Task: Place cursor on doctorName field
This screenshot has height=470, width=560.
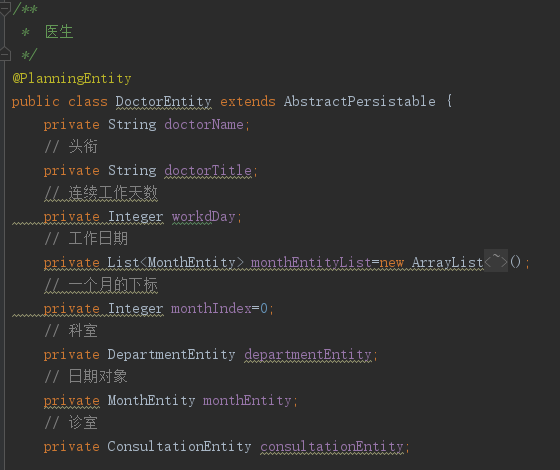Action: coord(204,124)
